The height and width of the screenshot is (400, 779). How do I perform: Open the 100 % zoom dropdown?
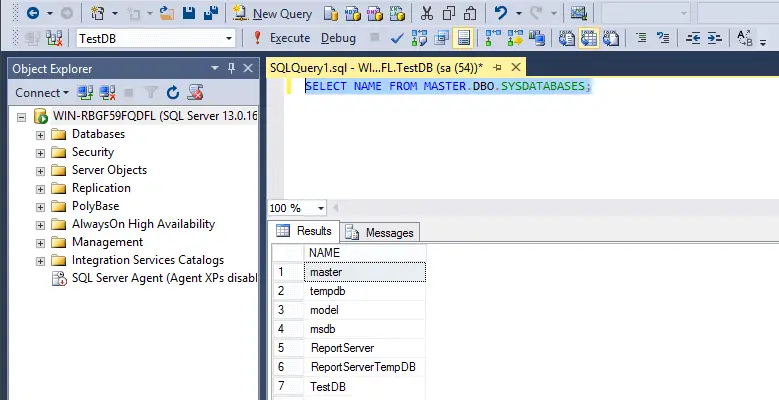[x=320, y=208]
